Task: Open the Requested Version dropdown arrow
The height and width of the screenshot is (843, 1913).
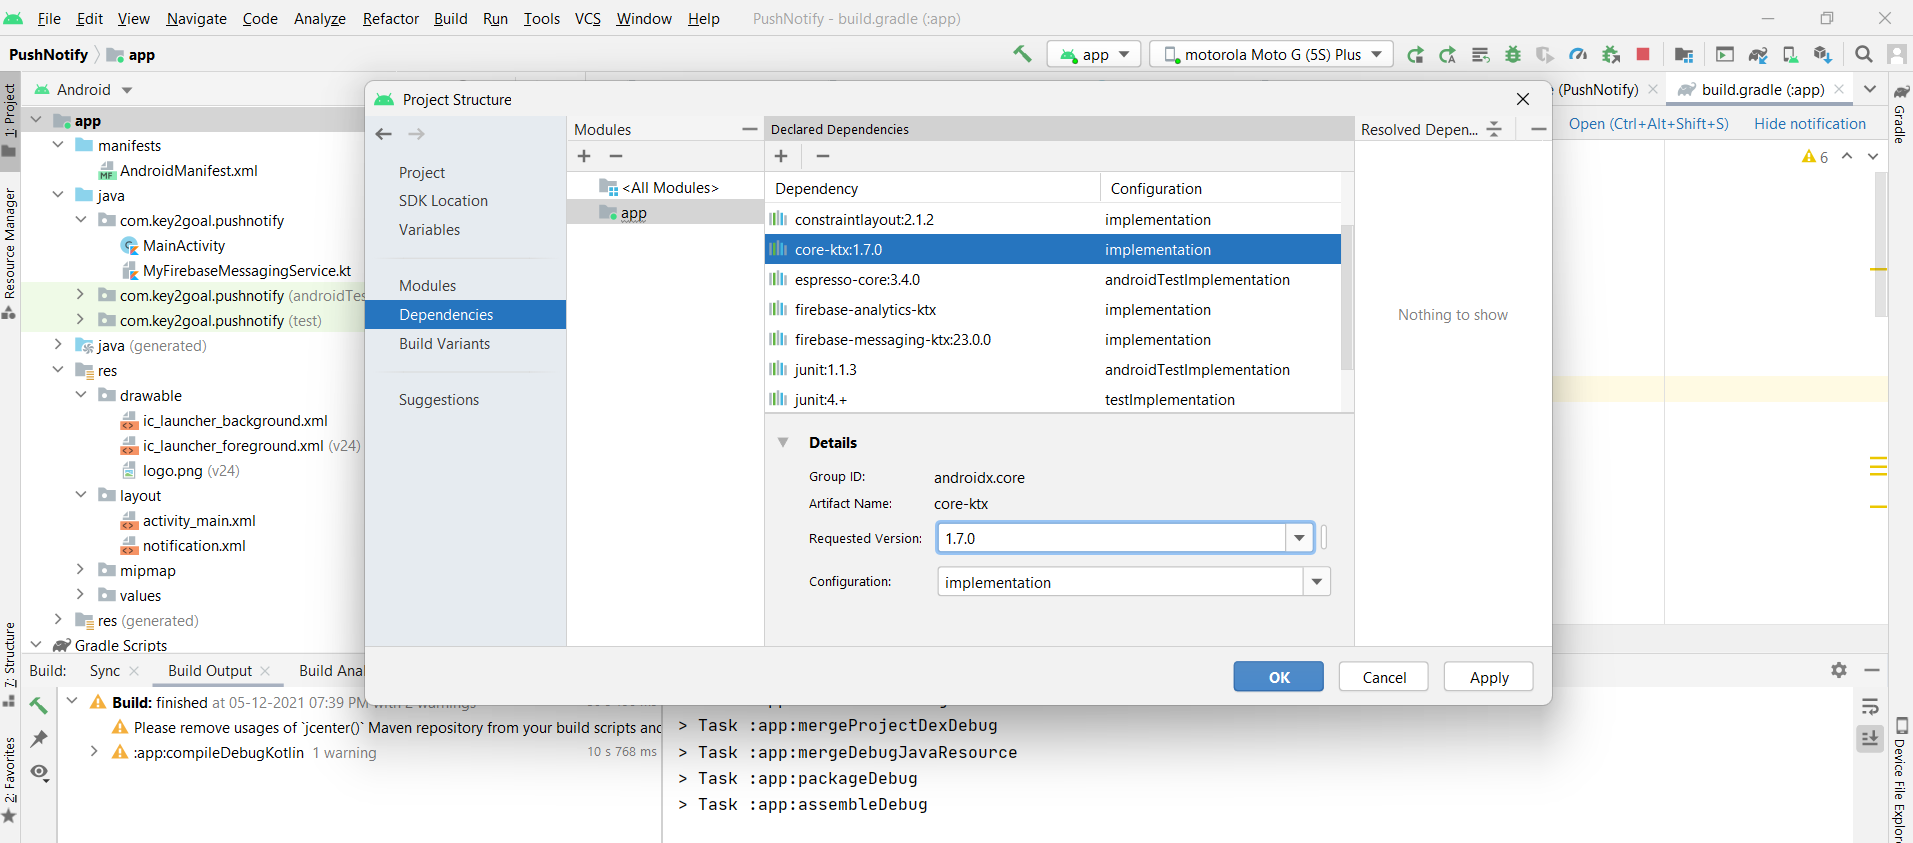Action: [x=1298, y=538]
